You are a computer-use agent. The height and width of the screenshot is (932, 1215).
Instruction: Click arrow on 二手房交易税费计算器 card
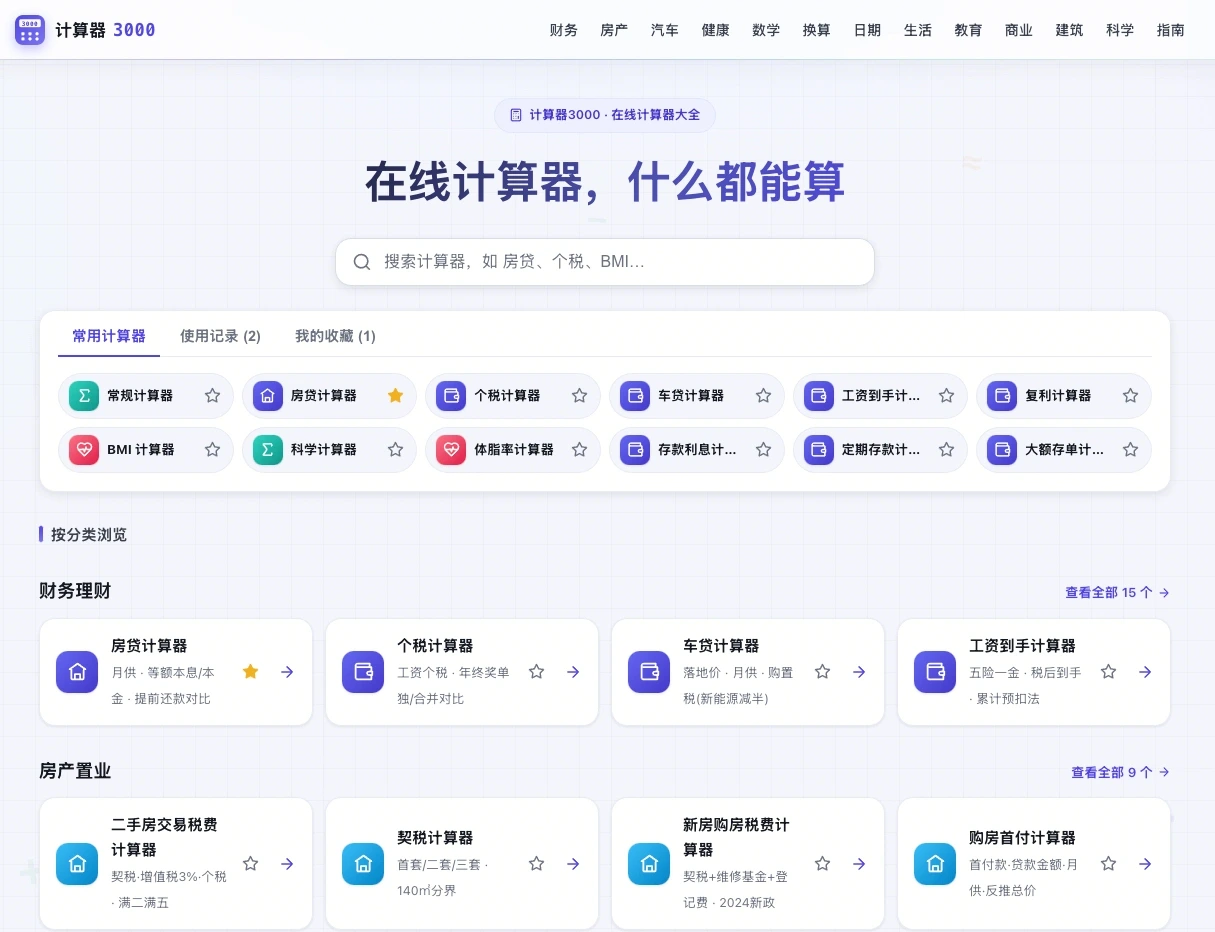point(287,864)
